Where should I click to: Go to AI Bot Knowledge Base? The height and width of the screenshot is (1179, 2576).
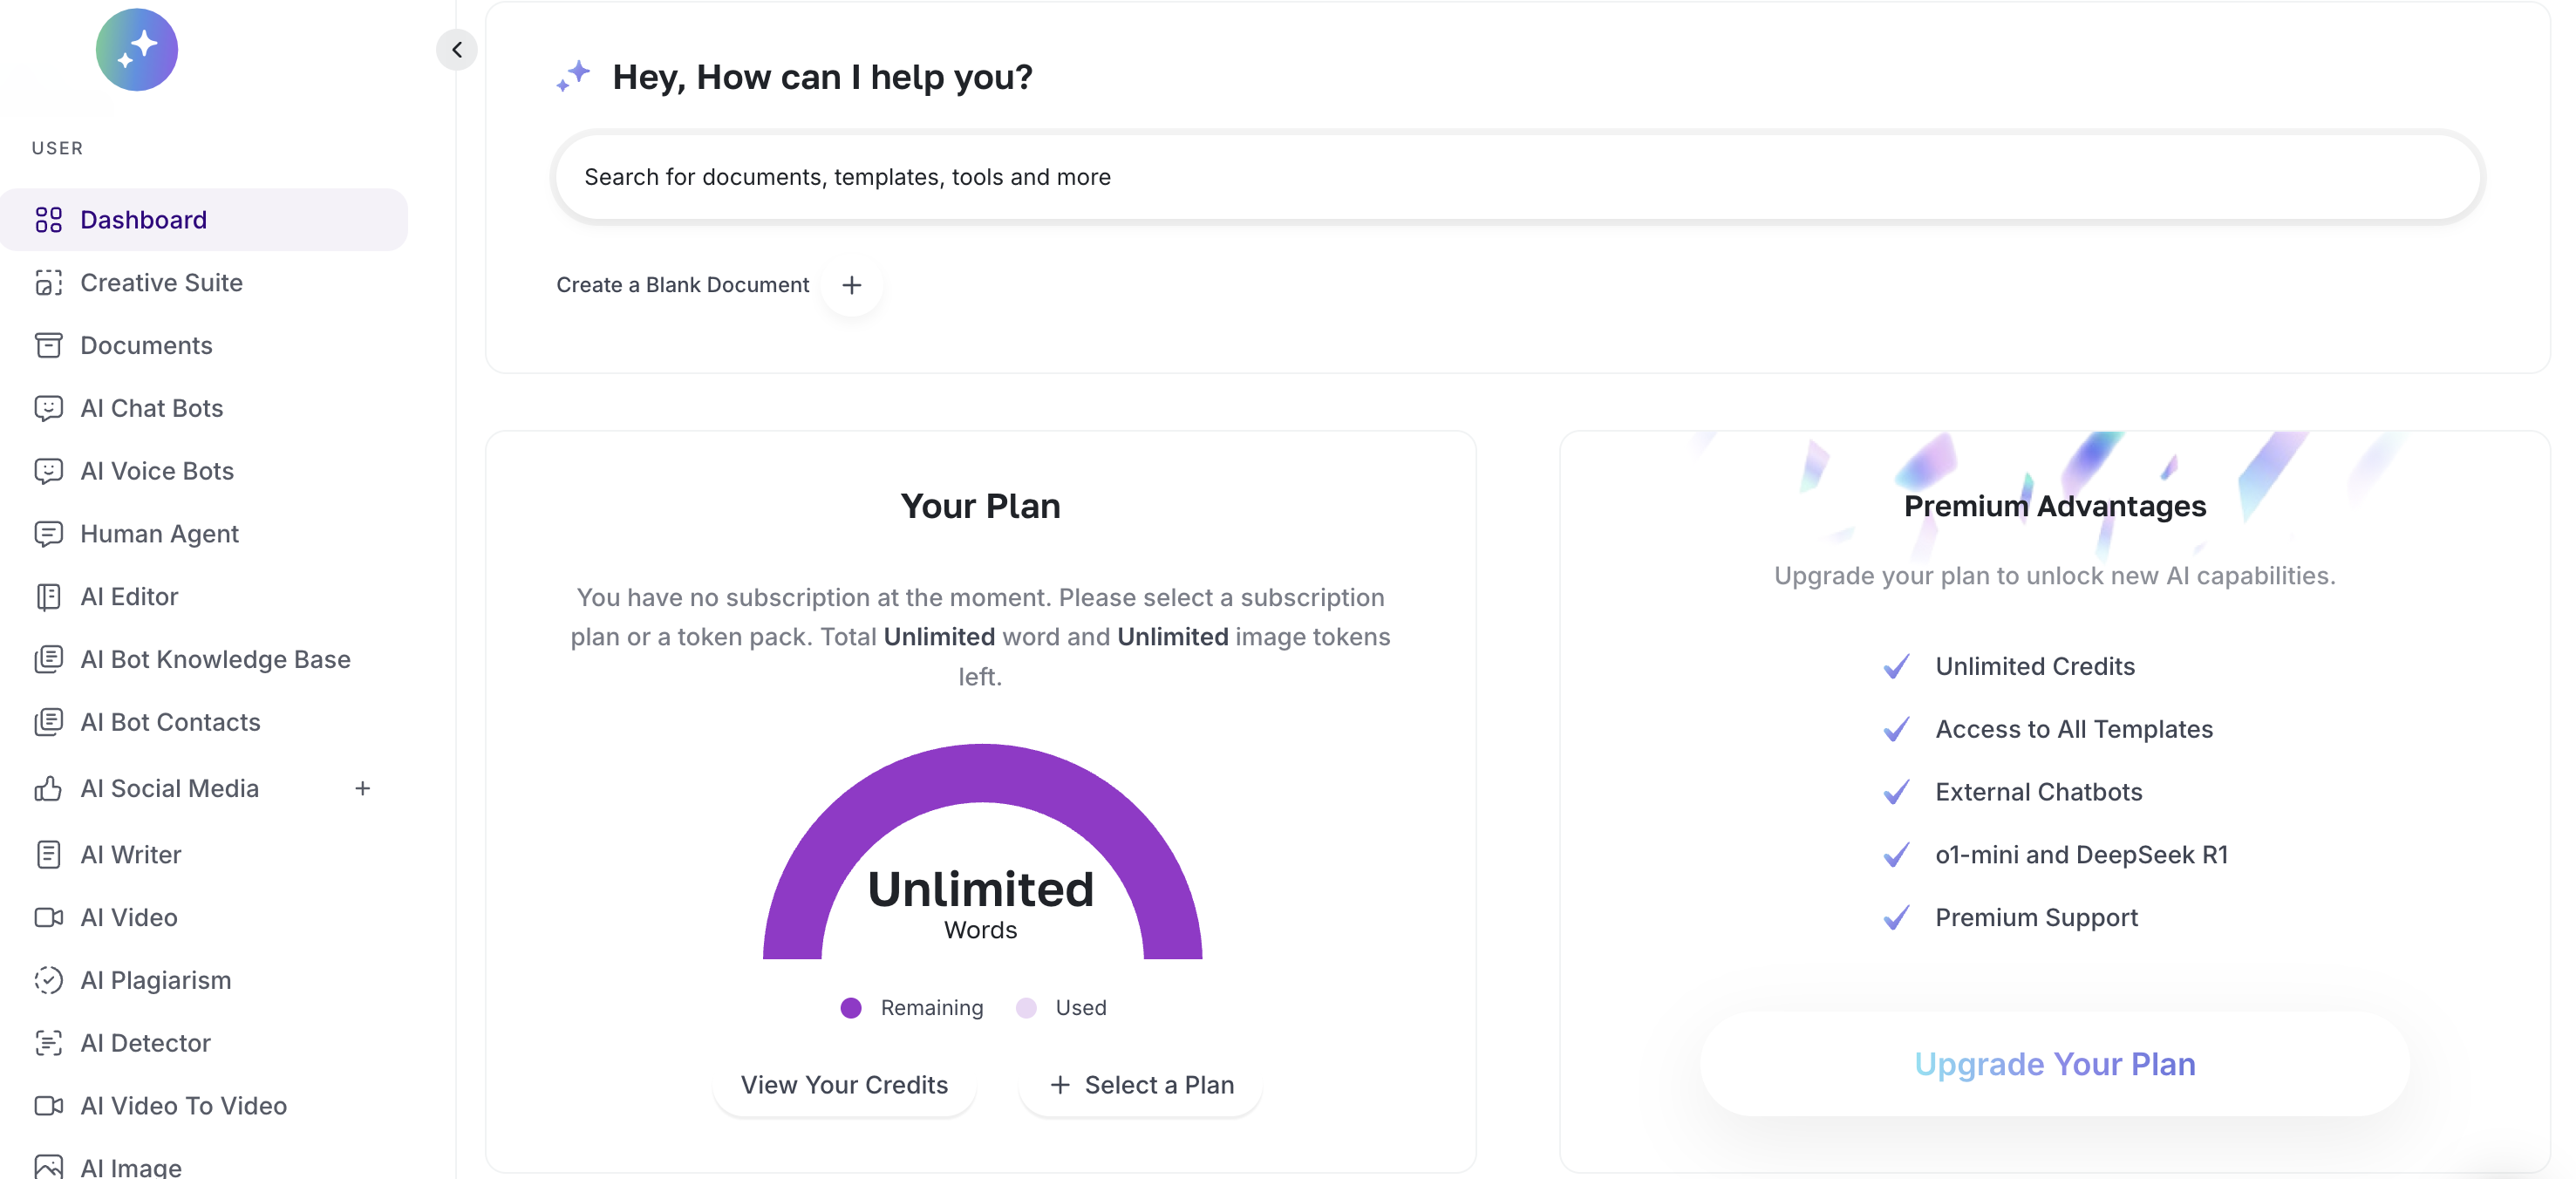click(215, 660)
